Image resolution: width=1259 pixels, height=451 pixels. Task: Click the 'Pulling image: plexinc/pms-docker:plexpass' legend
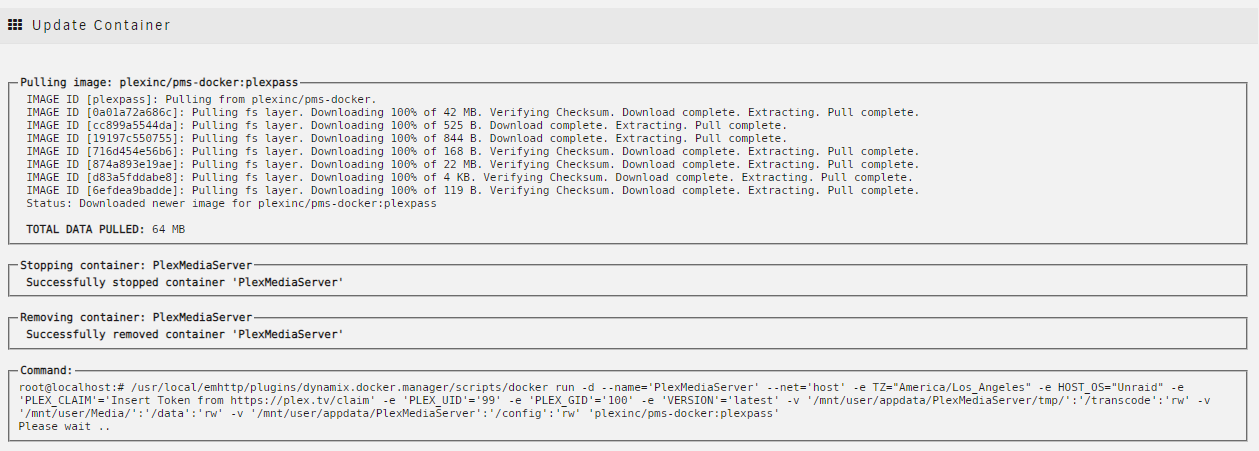point(159,81)
